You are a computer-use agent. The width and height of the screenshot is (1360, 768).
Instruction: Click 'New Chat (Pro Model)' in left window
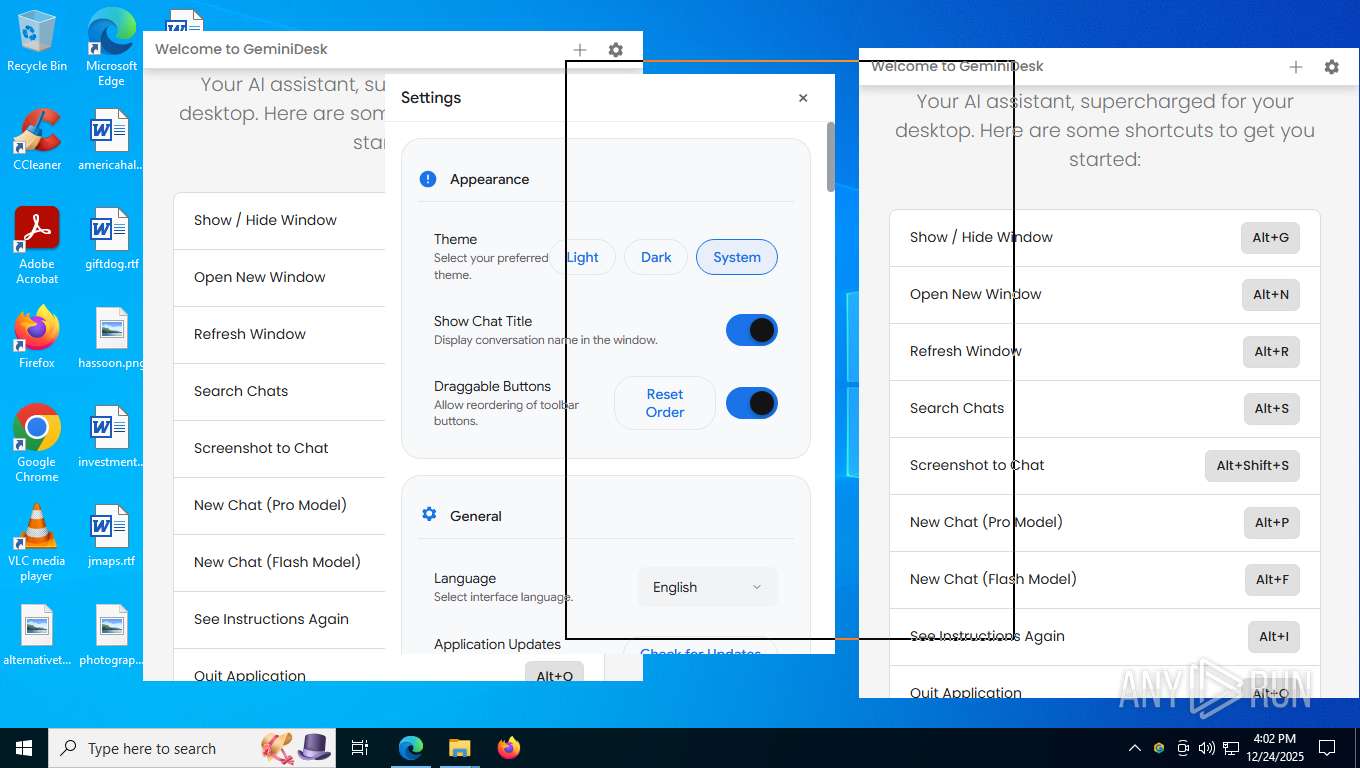270,505
